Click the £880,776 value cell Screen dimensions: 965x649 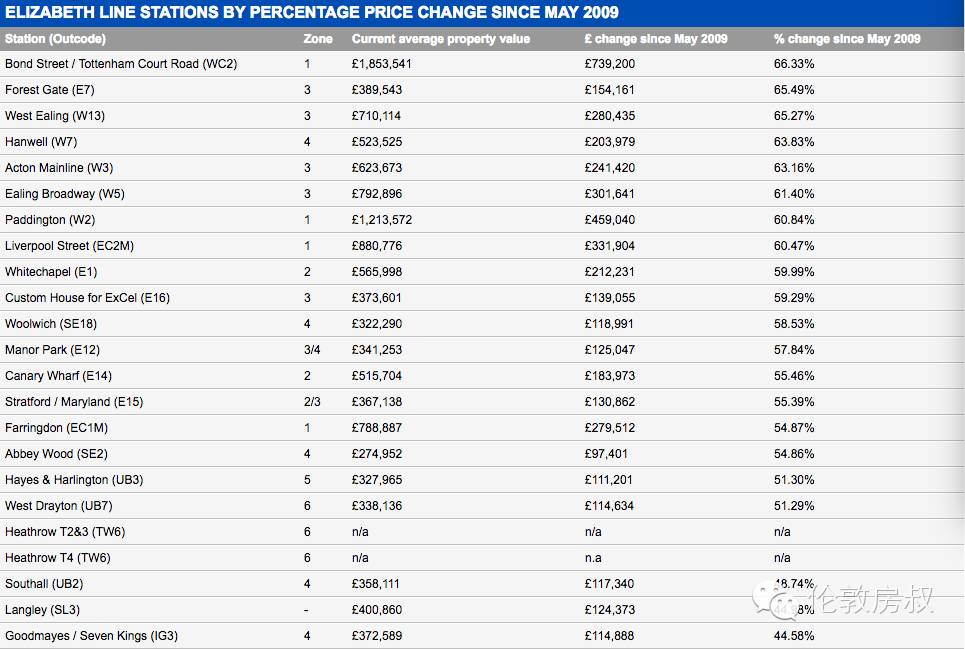(377, 246)
